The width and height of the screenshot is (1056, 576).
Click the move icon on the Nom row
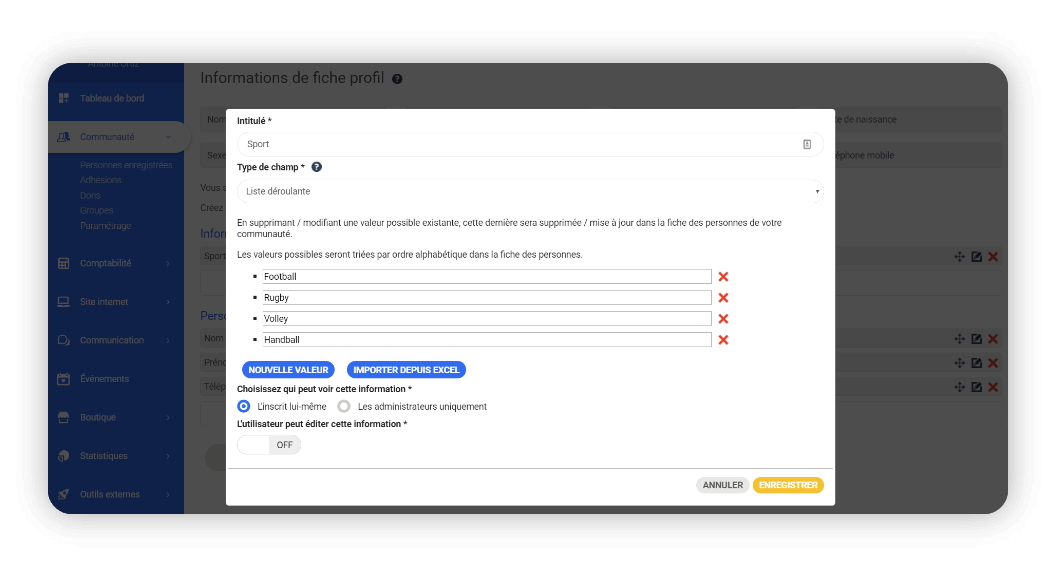(960, 339)
